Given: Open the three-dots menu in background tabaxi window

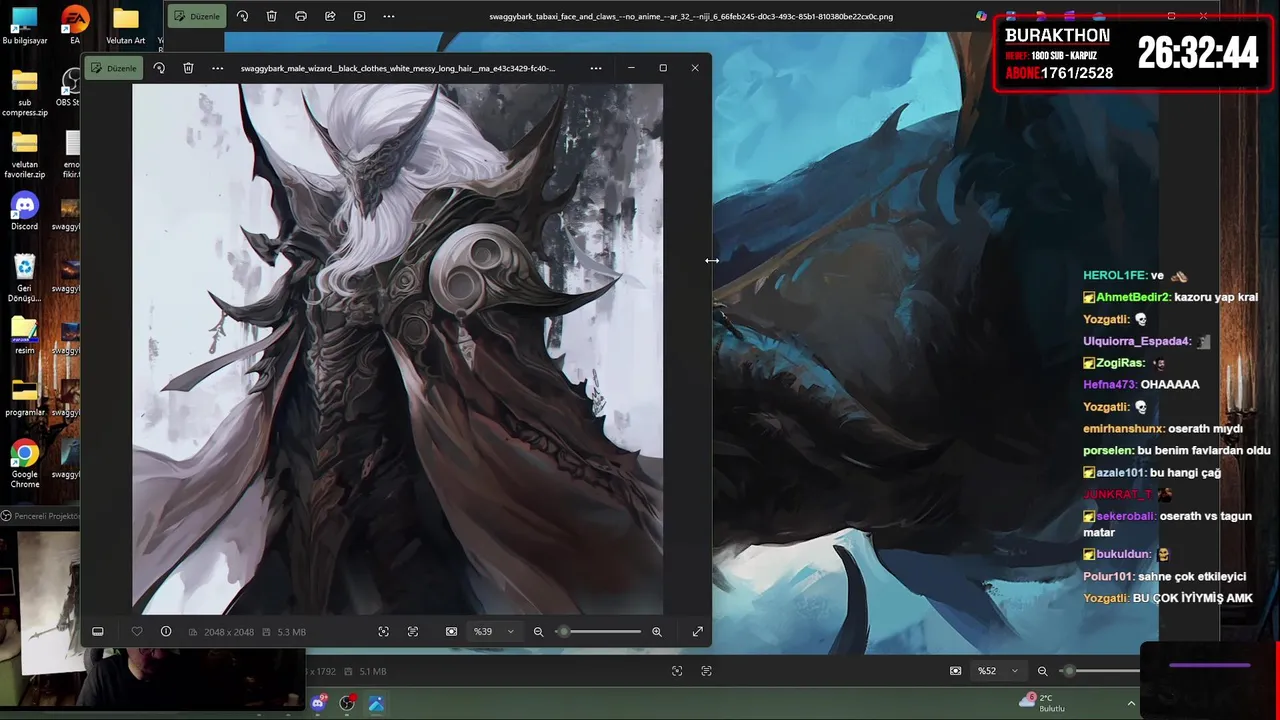Looking at the screenshot, I should point(389,16).
